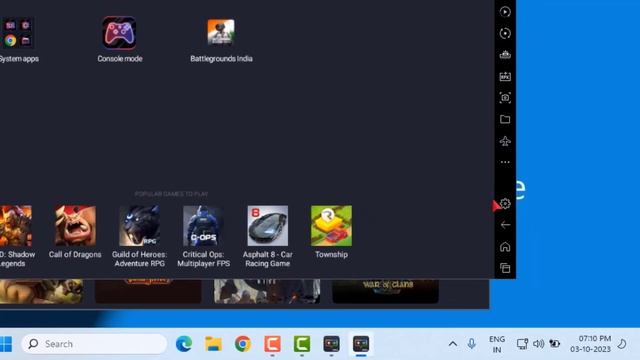Open volume control tray icon
The image size is (640, 360).
[x=538, y=344]
